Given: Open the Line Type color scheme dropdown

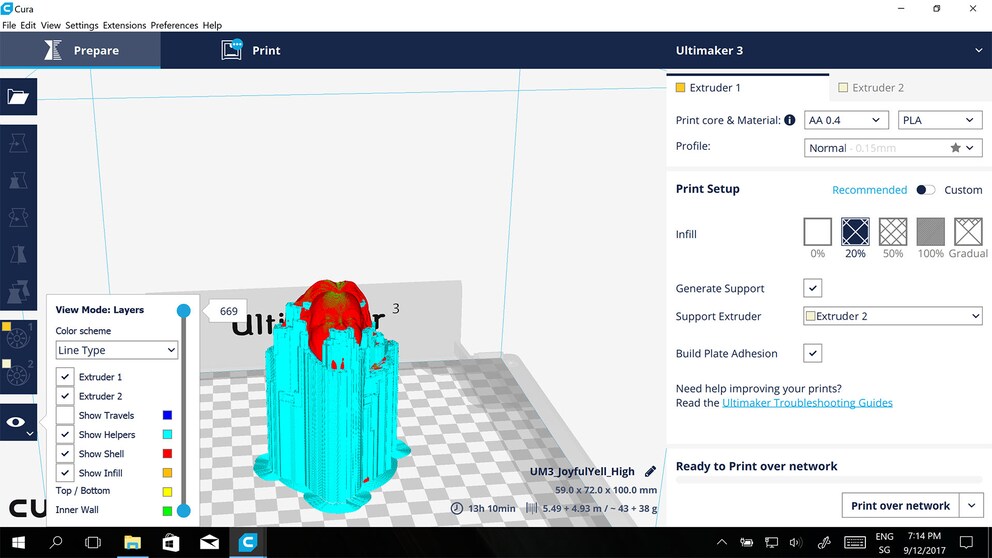Looking at the screenshot, I should (116, 350).
